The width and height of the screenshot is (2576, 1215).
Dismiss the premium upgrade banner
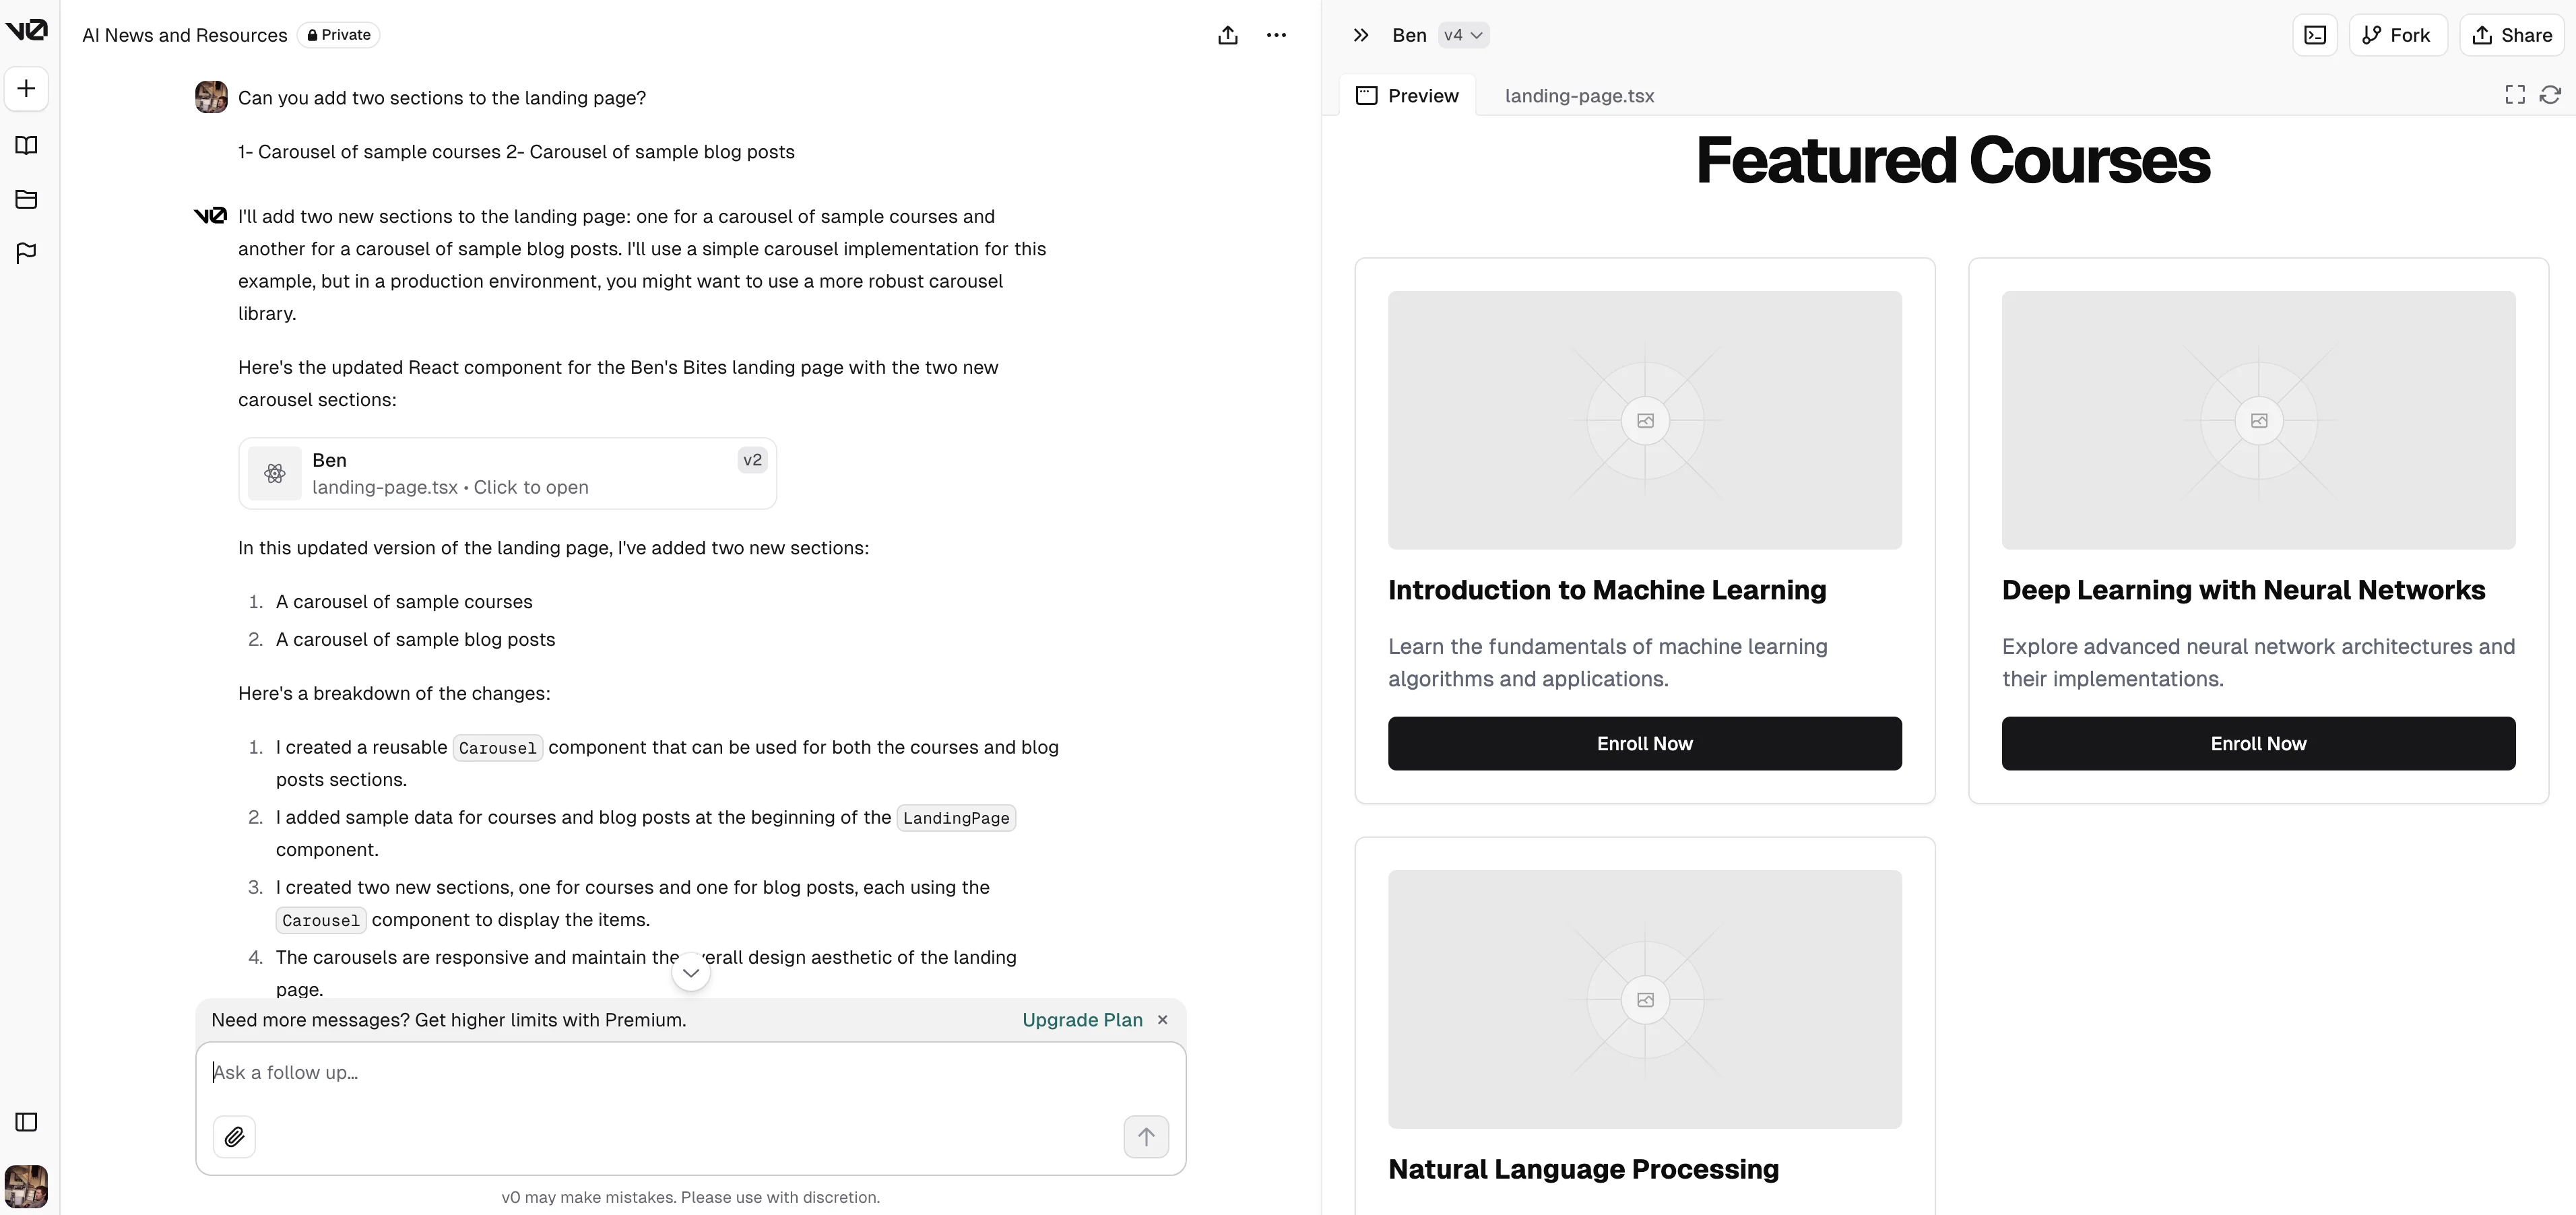click(x=1162, y=1020)
